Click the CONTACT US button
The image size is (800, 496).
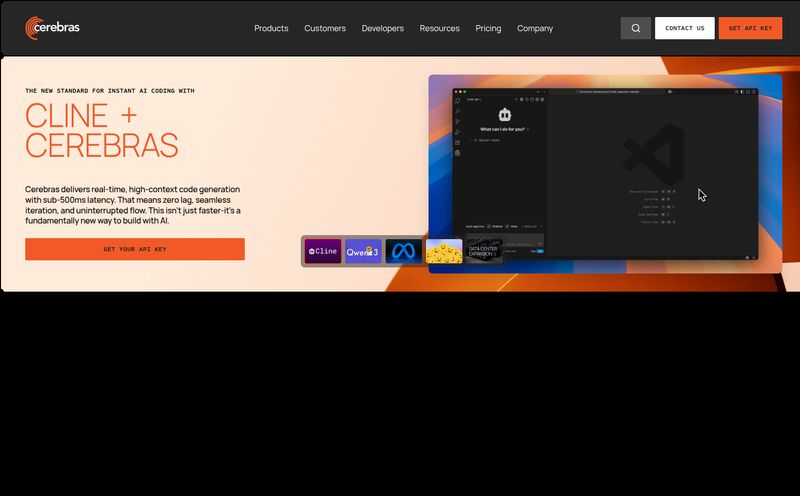685,28
